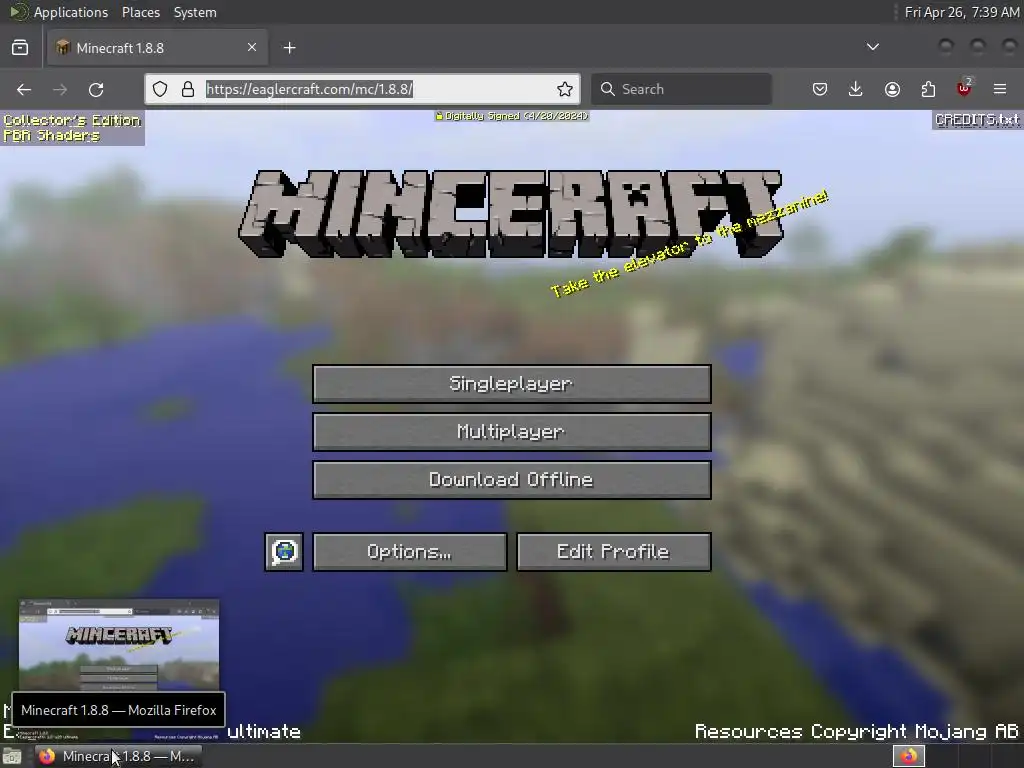The height and width of the screenshot is (768, 1024).
Task: Open a new browser tab
Action: pyautogui.click(x=289, y=48)
